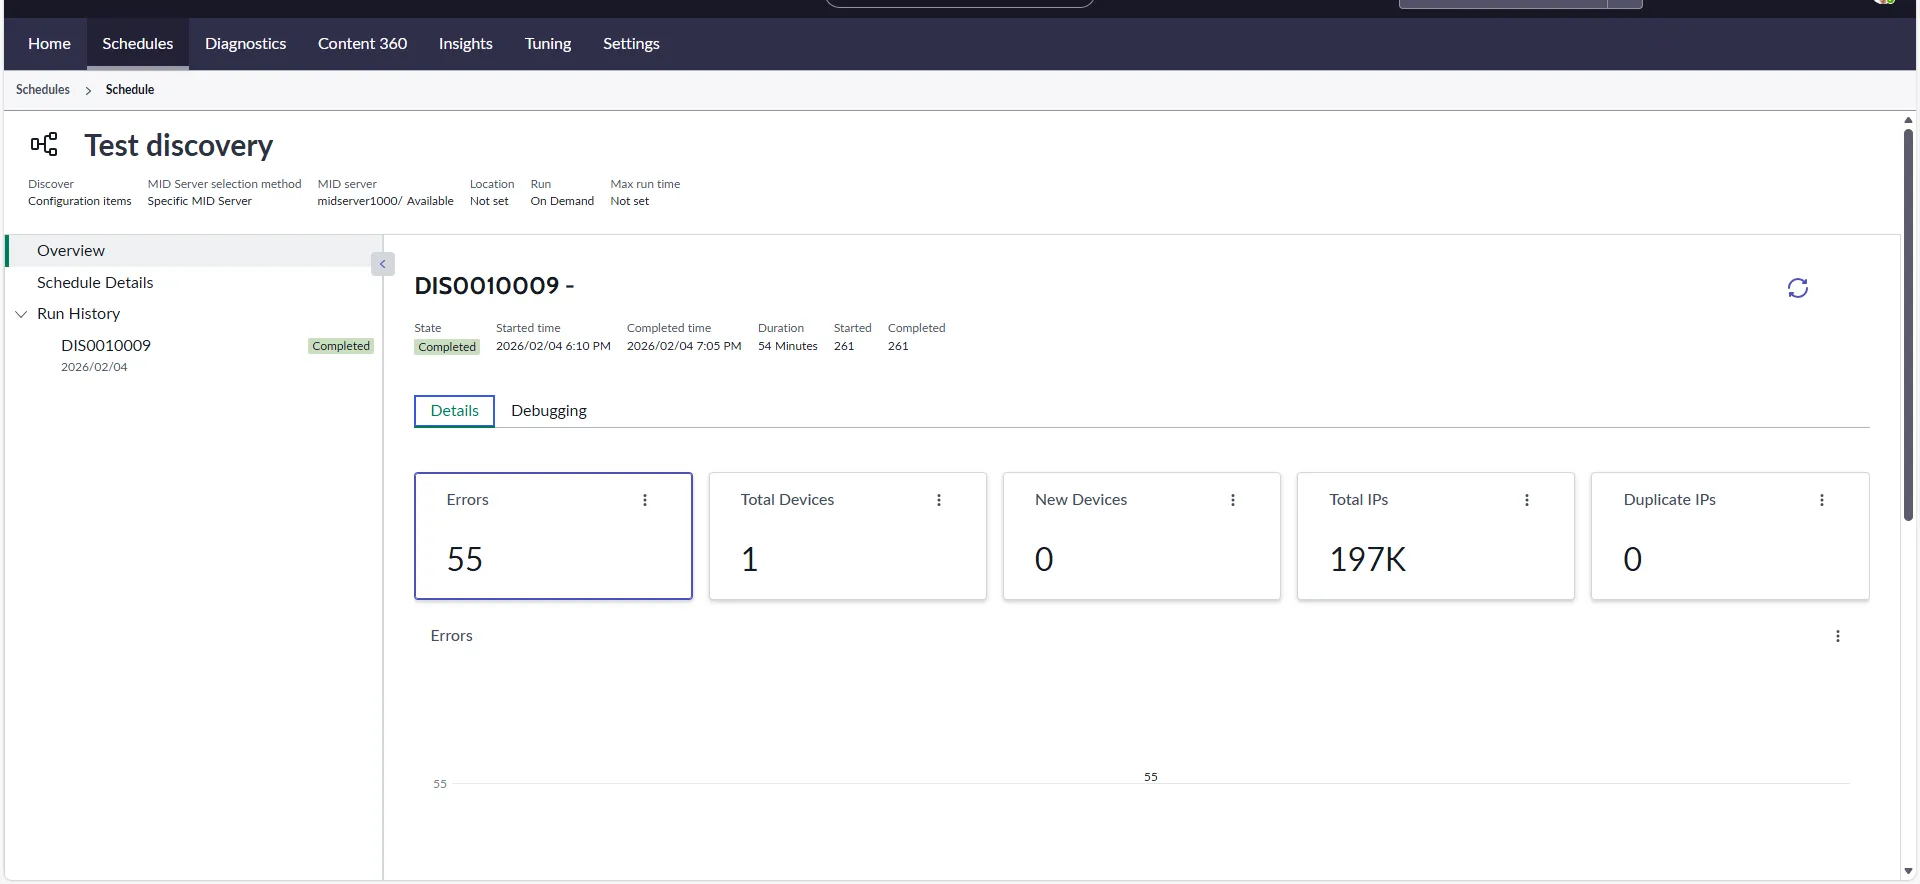Collapse the left sidebar panel
This screenshot has width=1920, height=884.
click(x=382, y=264)
